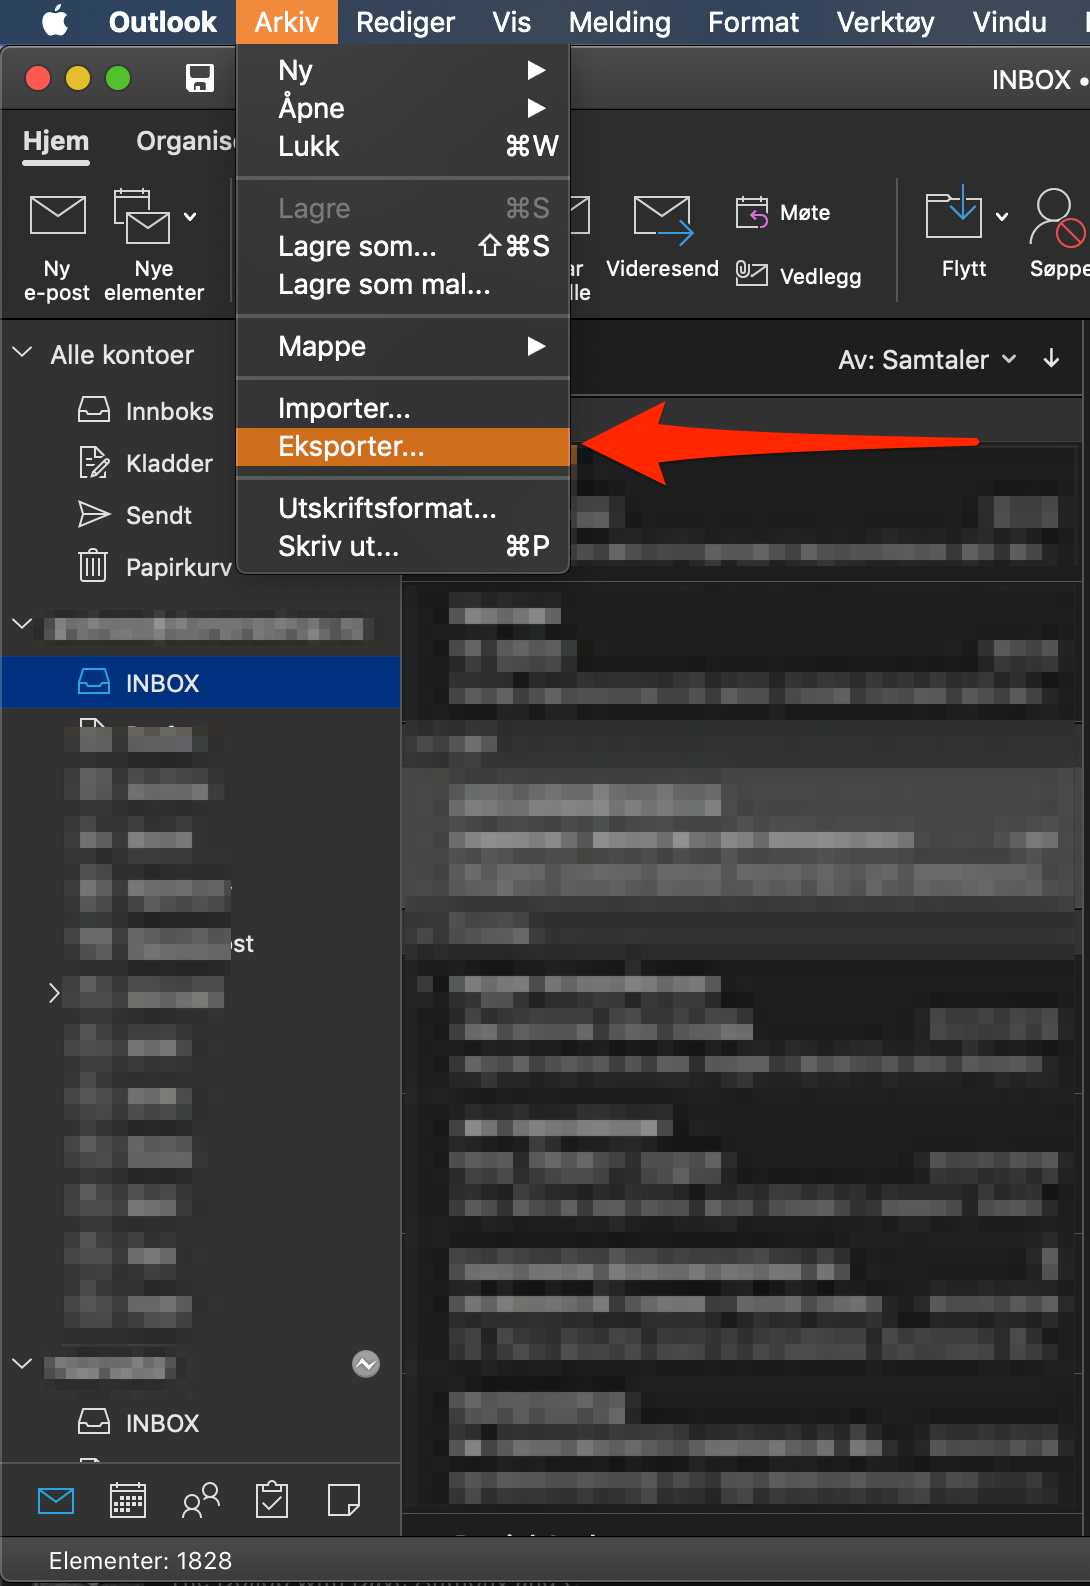Switch to the Organiser tab
This screenshot has width=1090, height=1586.
[x=185, y=141]
